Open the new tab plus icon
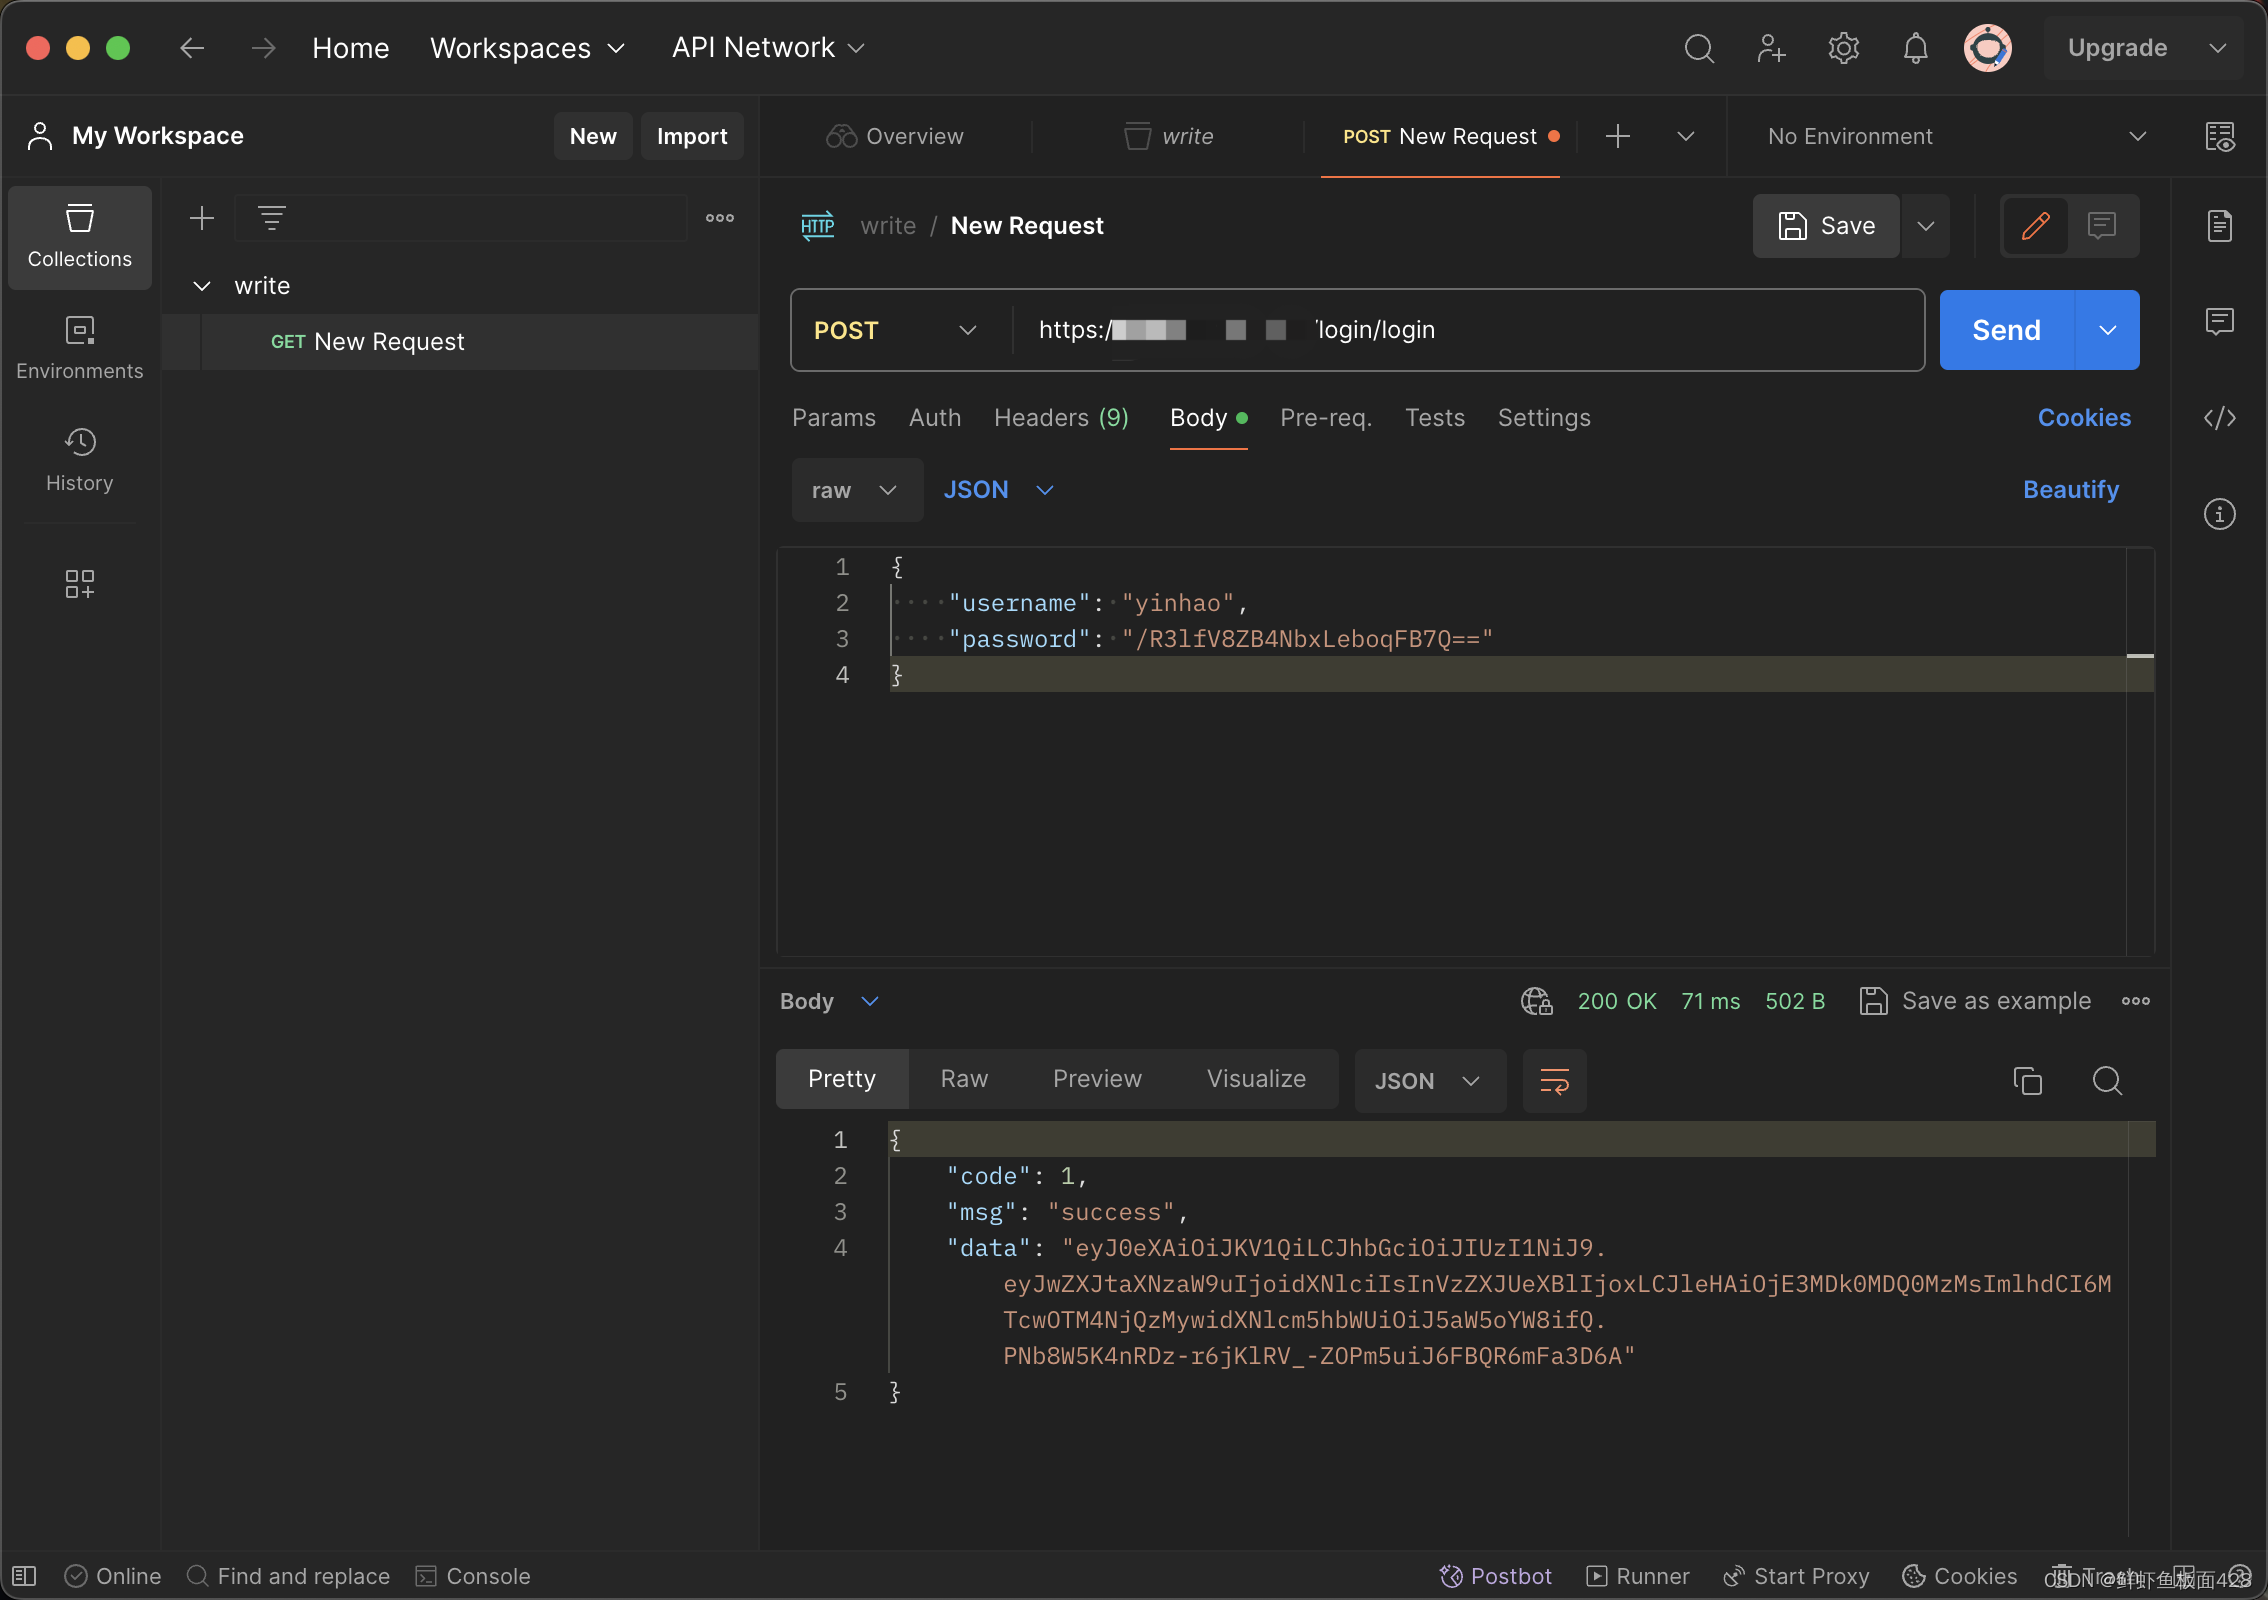Viewport: 2268px width, 1600px height. coord(1618,136)
